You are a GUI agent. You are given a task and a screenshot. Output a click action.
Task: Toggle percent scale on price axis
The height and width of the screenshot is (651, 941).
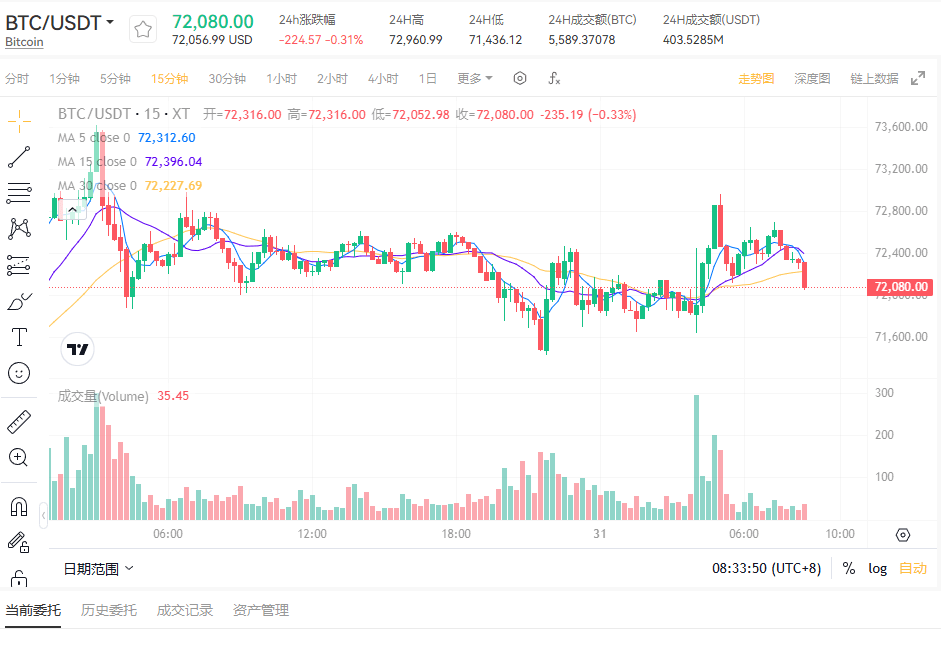(849, 568)
